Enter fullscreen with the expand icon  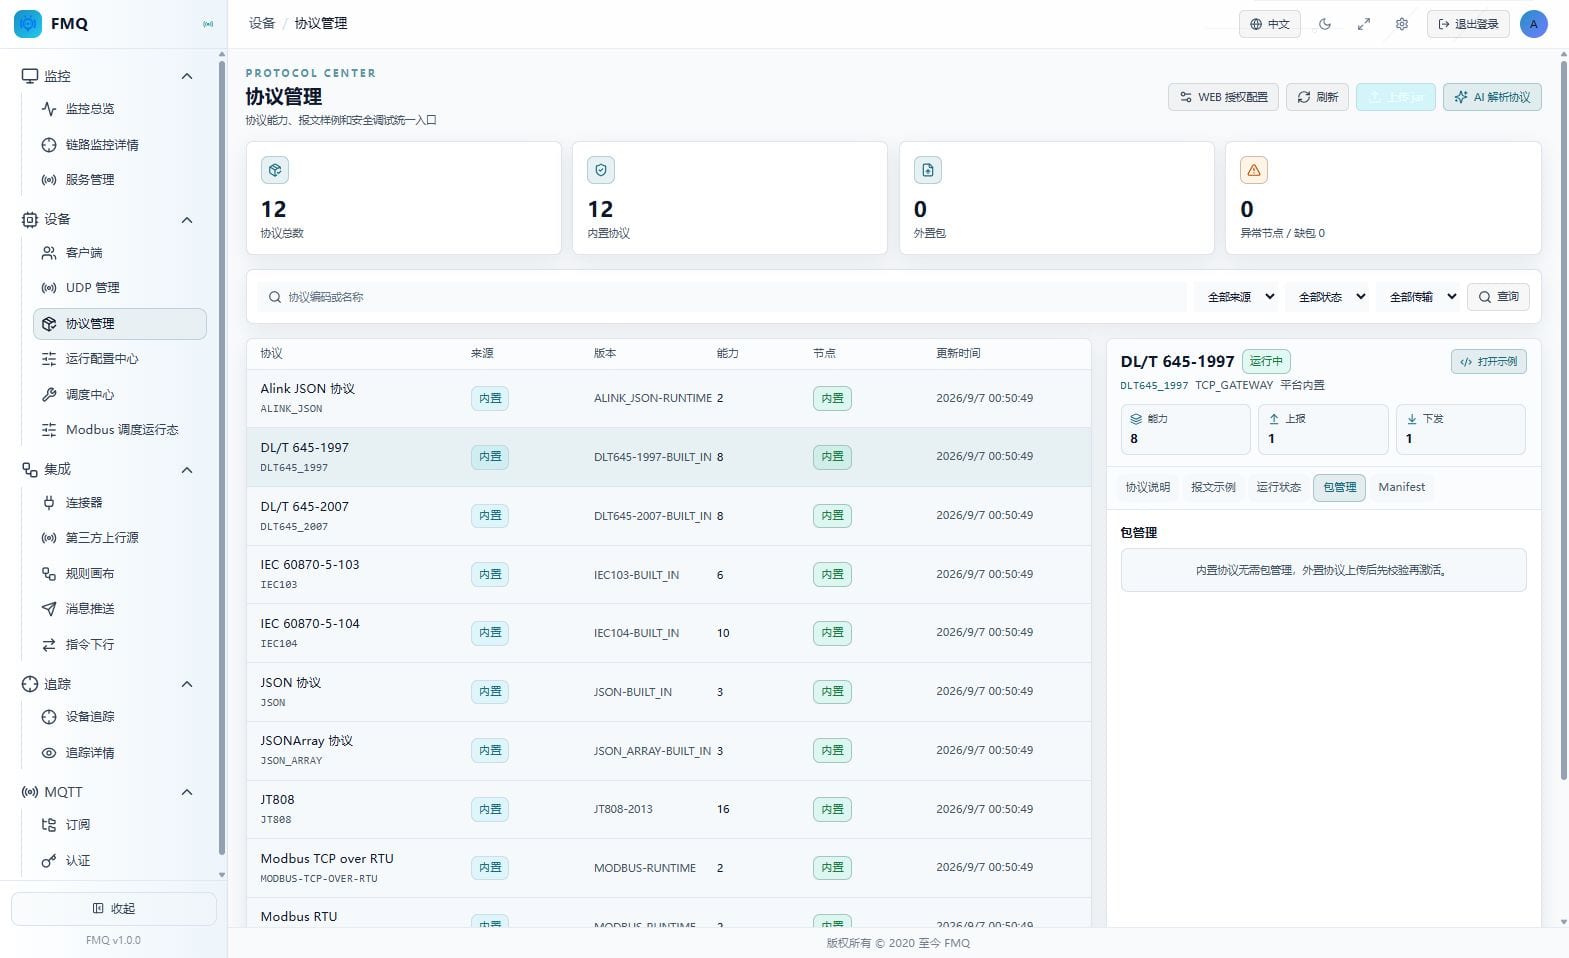pyautogui.click(x=1363, y=24)
